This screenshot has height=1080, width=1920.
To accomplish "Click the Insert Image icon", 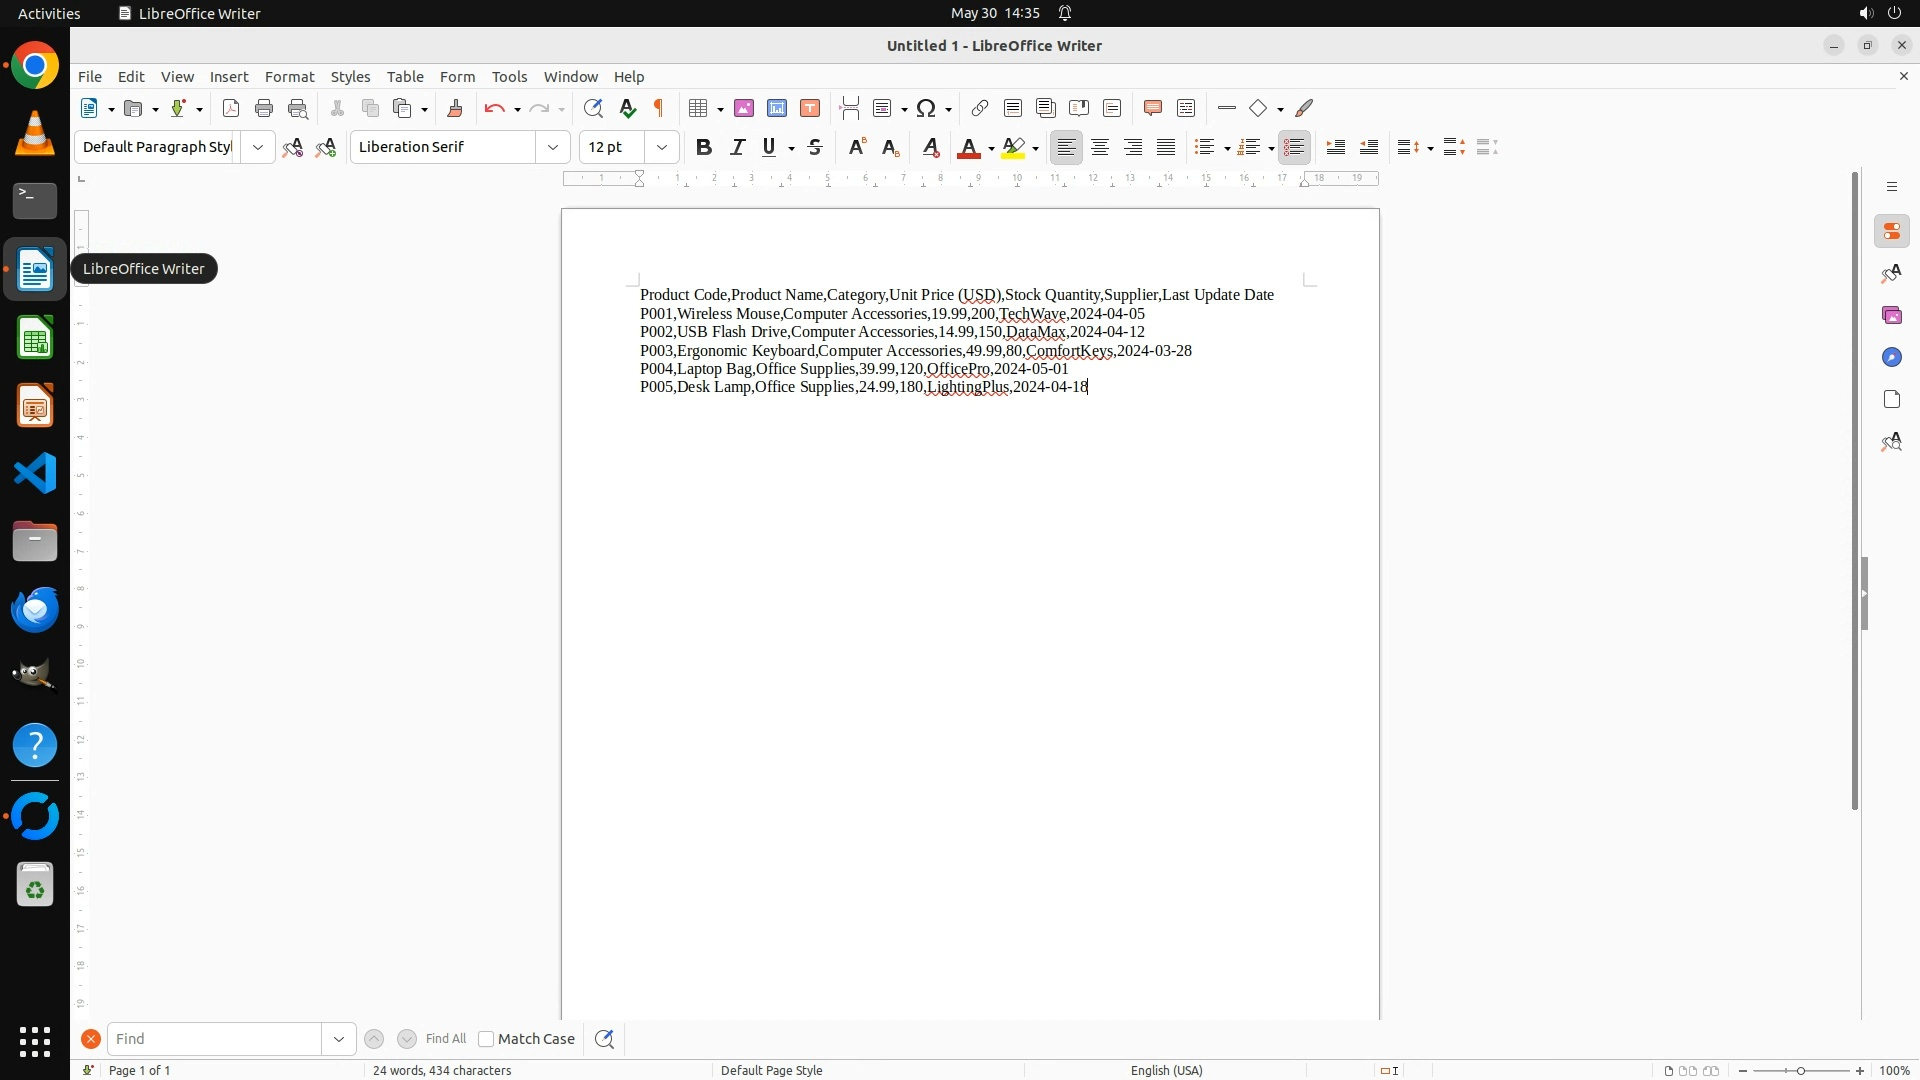I will point(744,108).
